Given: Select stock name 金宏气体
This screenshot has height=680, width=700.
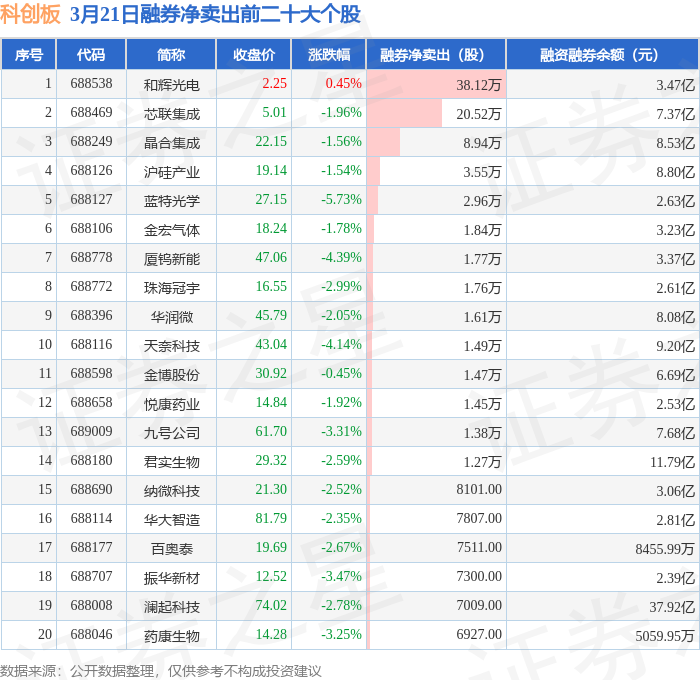Looking at the screenshot, I should pos(171,230).
